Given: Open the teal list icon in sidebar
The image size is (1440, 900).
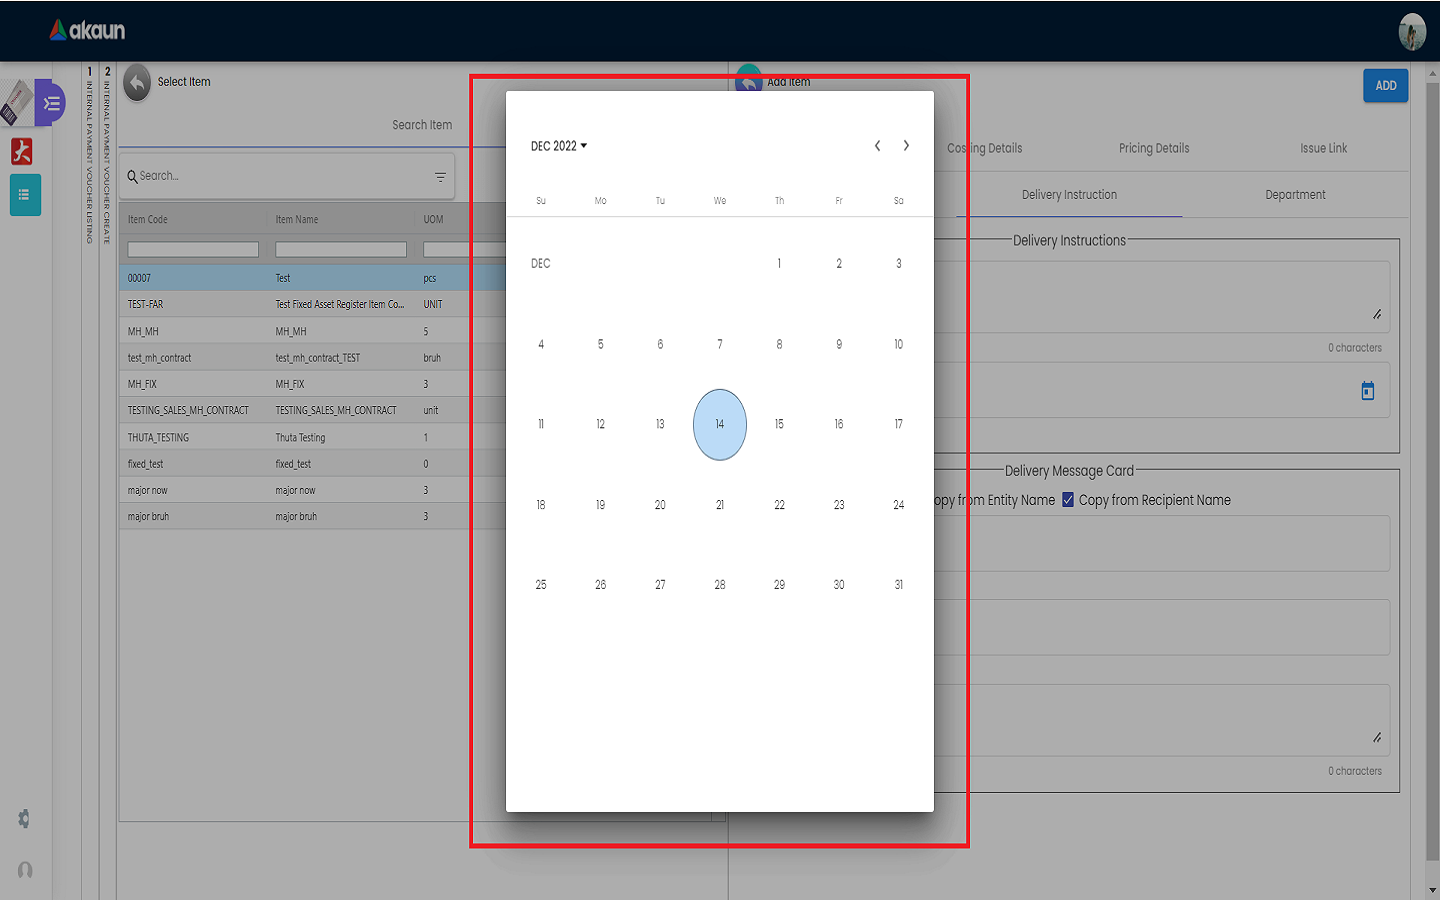Looking at the screenshot, I should click(x=25, y=195).
